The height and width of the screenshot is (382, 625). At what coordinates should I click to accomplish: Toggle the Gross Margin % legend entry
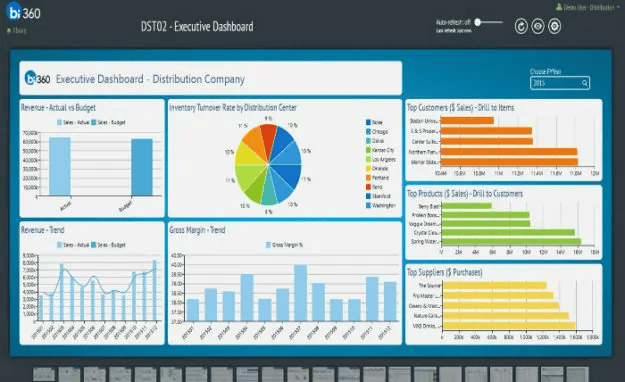284,245
